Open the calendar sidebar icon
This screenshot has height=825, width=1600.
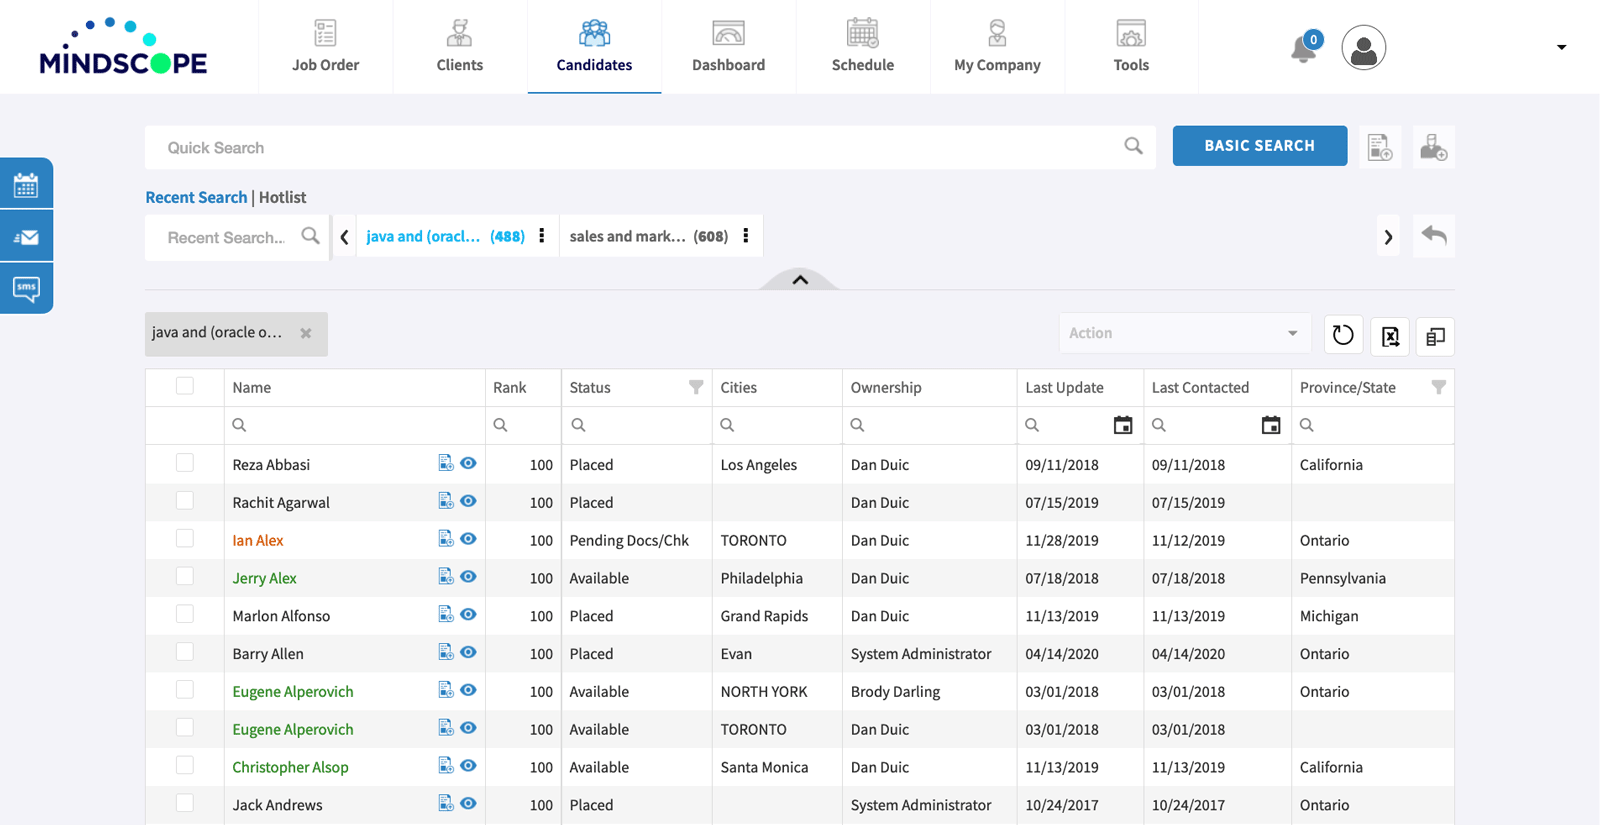tap(26, 184)
